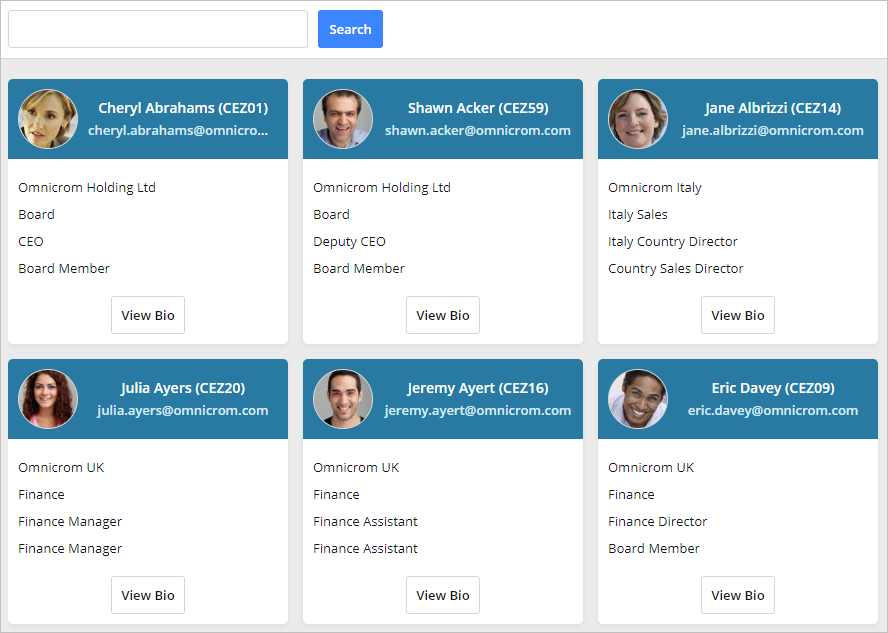The image size is (888, 633).
Task: Focus the employee search text field
Action: (x=158, y=29)
